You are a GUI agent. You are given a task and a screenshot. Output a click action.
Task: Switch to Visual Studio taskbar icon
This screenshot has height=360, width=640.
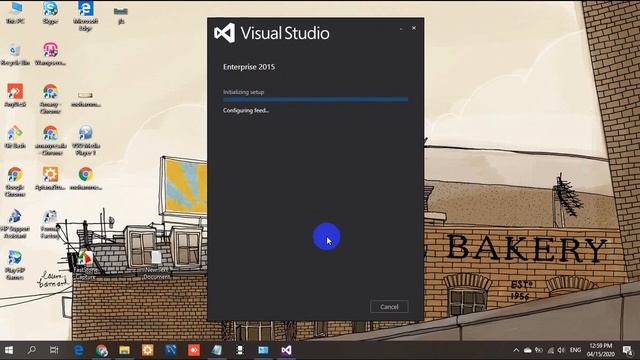[x=287, y=350]
